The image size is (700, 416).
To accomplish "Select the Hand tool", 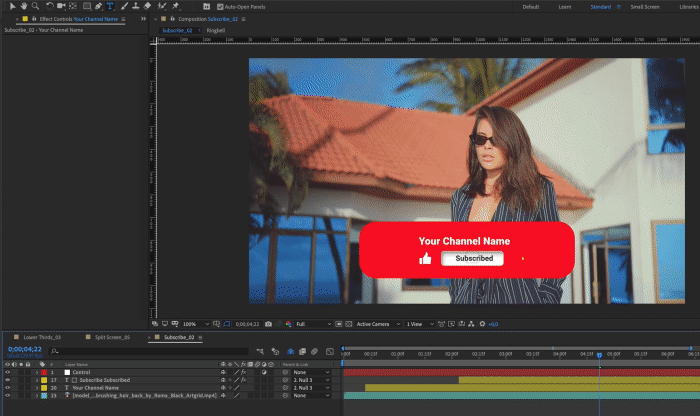I will click(x=24, y=6).
